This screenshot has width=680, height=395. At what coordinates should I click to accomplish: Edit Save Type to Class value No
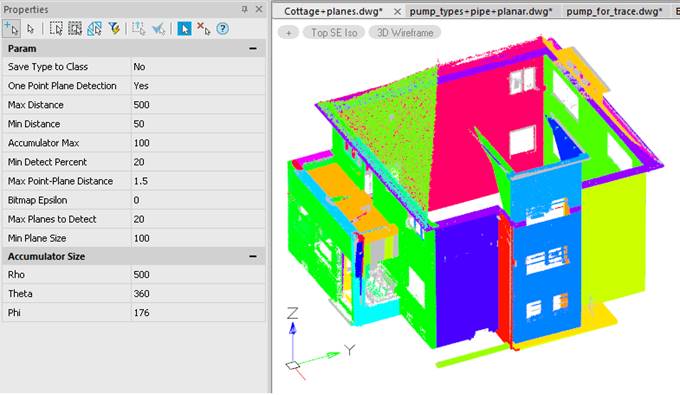198,67
